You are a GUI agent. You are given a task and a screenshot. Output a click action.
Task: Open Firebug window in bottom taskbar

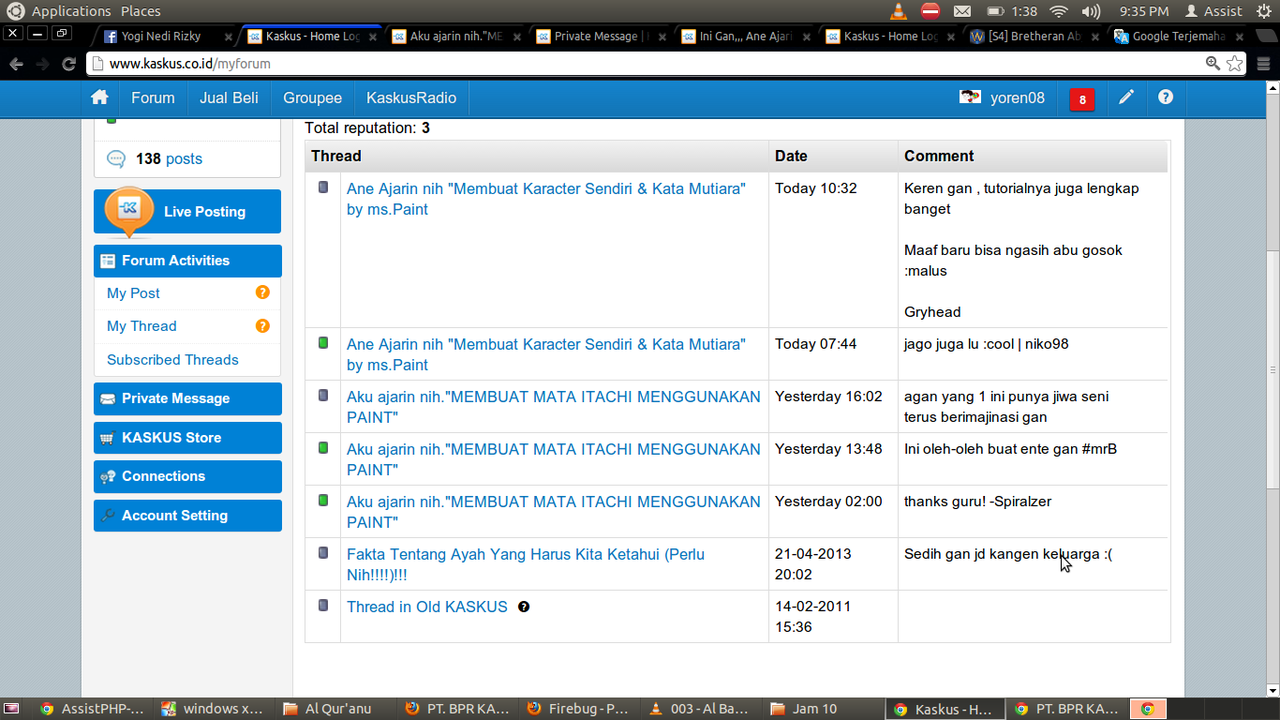(x=578, y=709)
